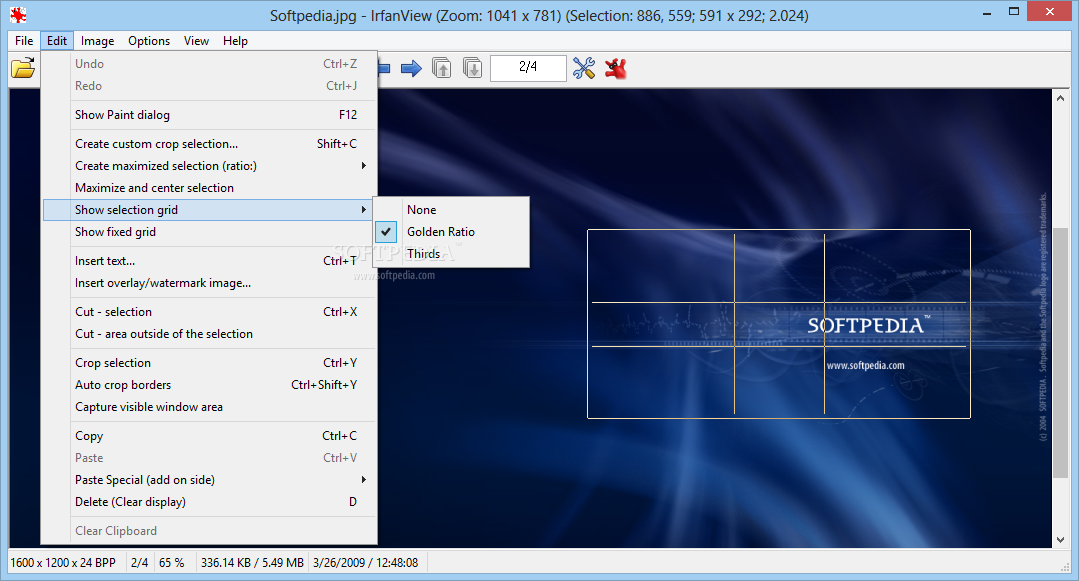
Task: Click the 336.14 KB / 5.49 MB status
Action: pyautogui.click(x=252, y=562)
